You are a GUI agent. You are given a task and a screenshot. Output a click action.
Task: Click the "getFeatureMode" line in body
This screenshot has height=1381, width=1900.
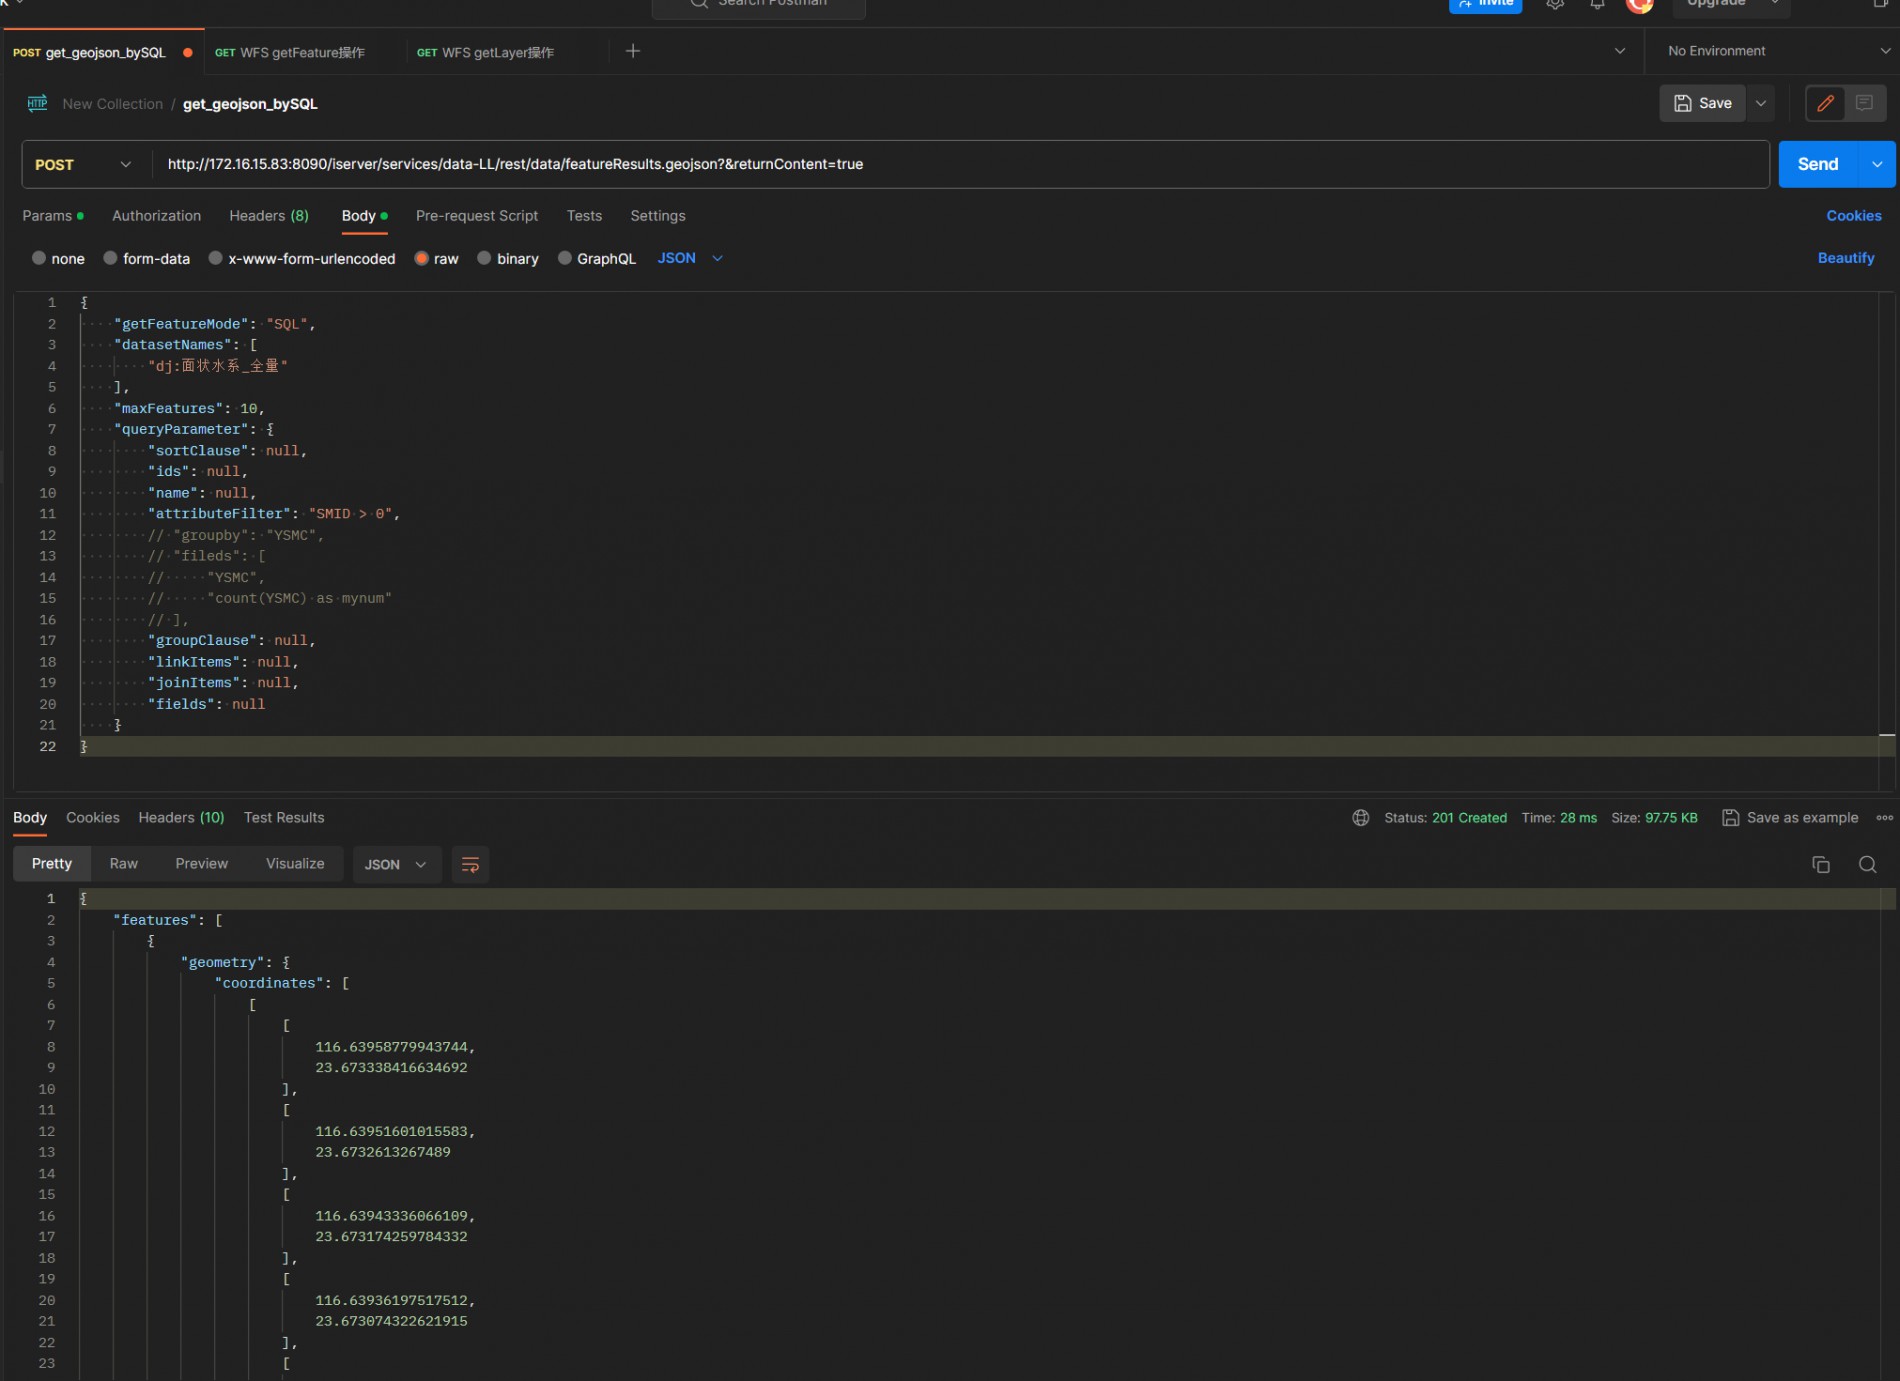(215, 324)
